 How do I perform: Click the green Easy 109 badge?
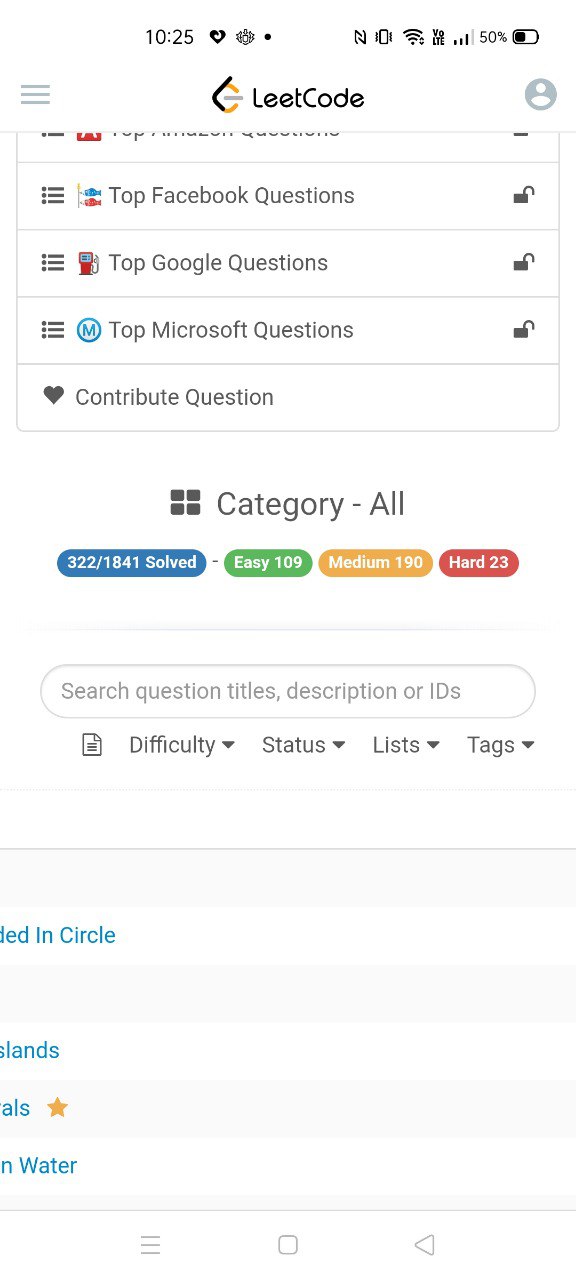tap(268, 562)
